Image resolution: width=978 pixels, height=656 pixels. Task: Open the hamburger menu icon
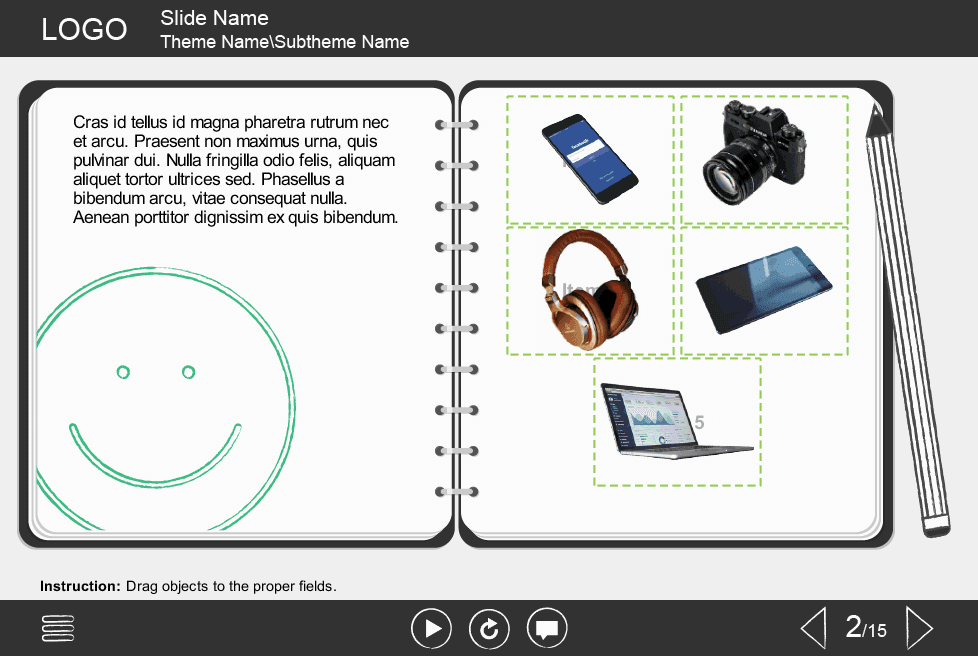click(x=57, y=627)
